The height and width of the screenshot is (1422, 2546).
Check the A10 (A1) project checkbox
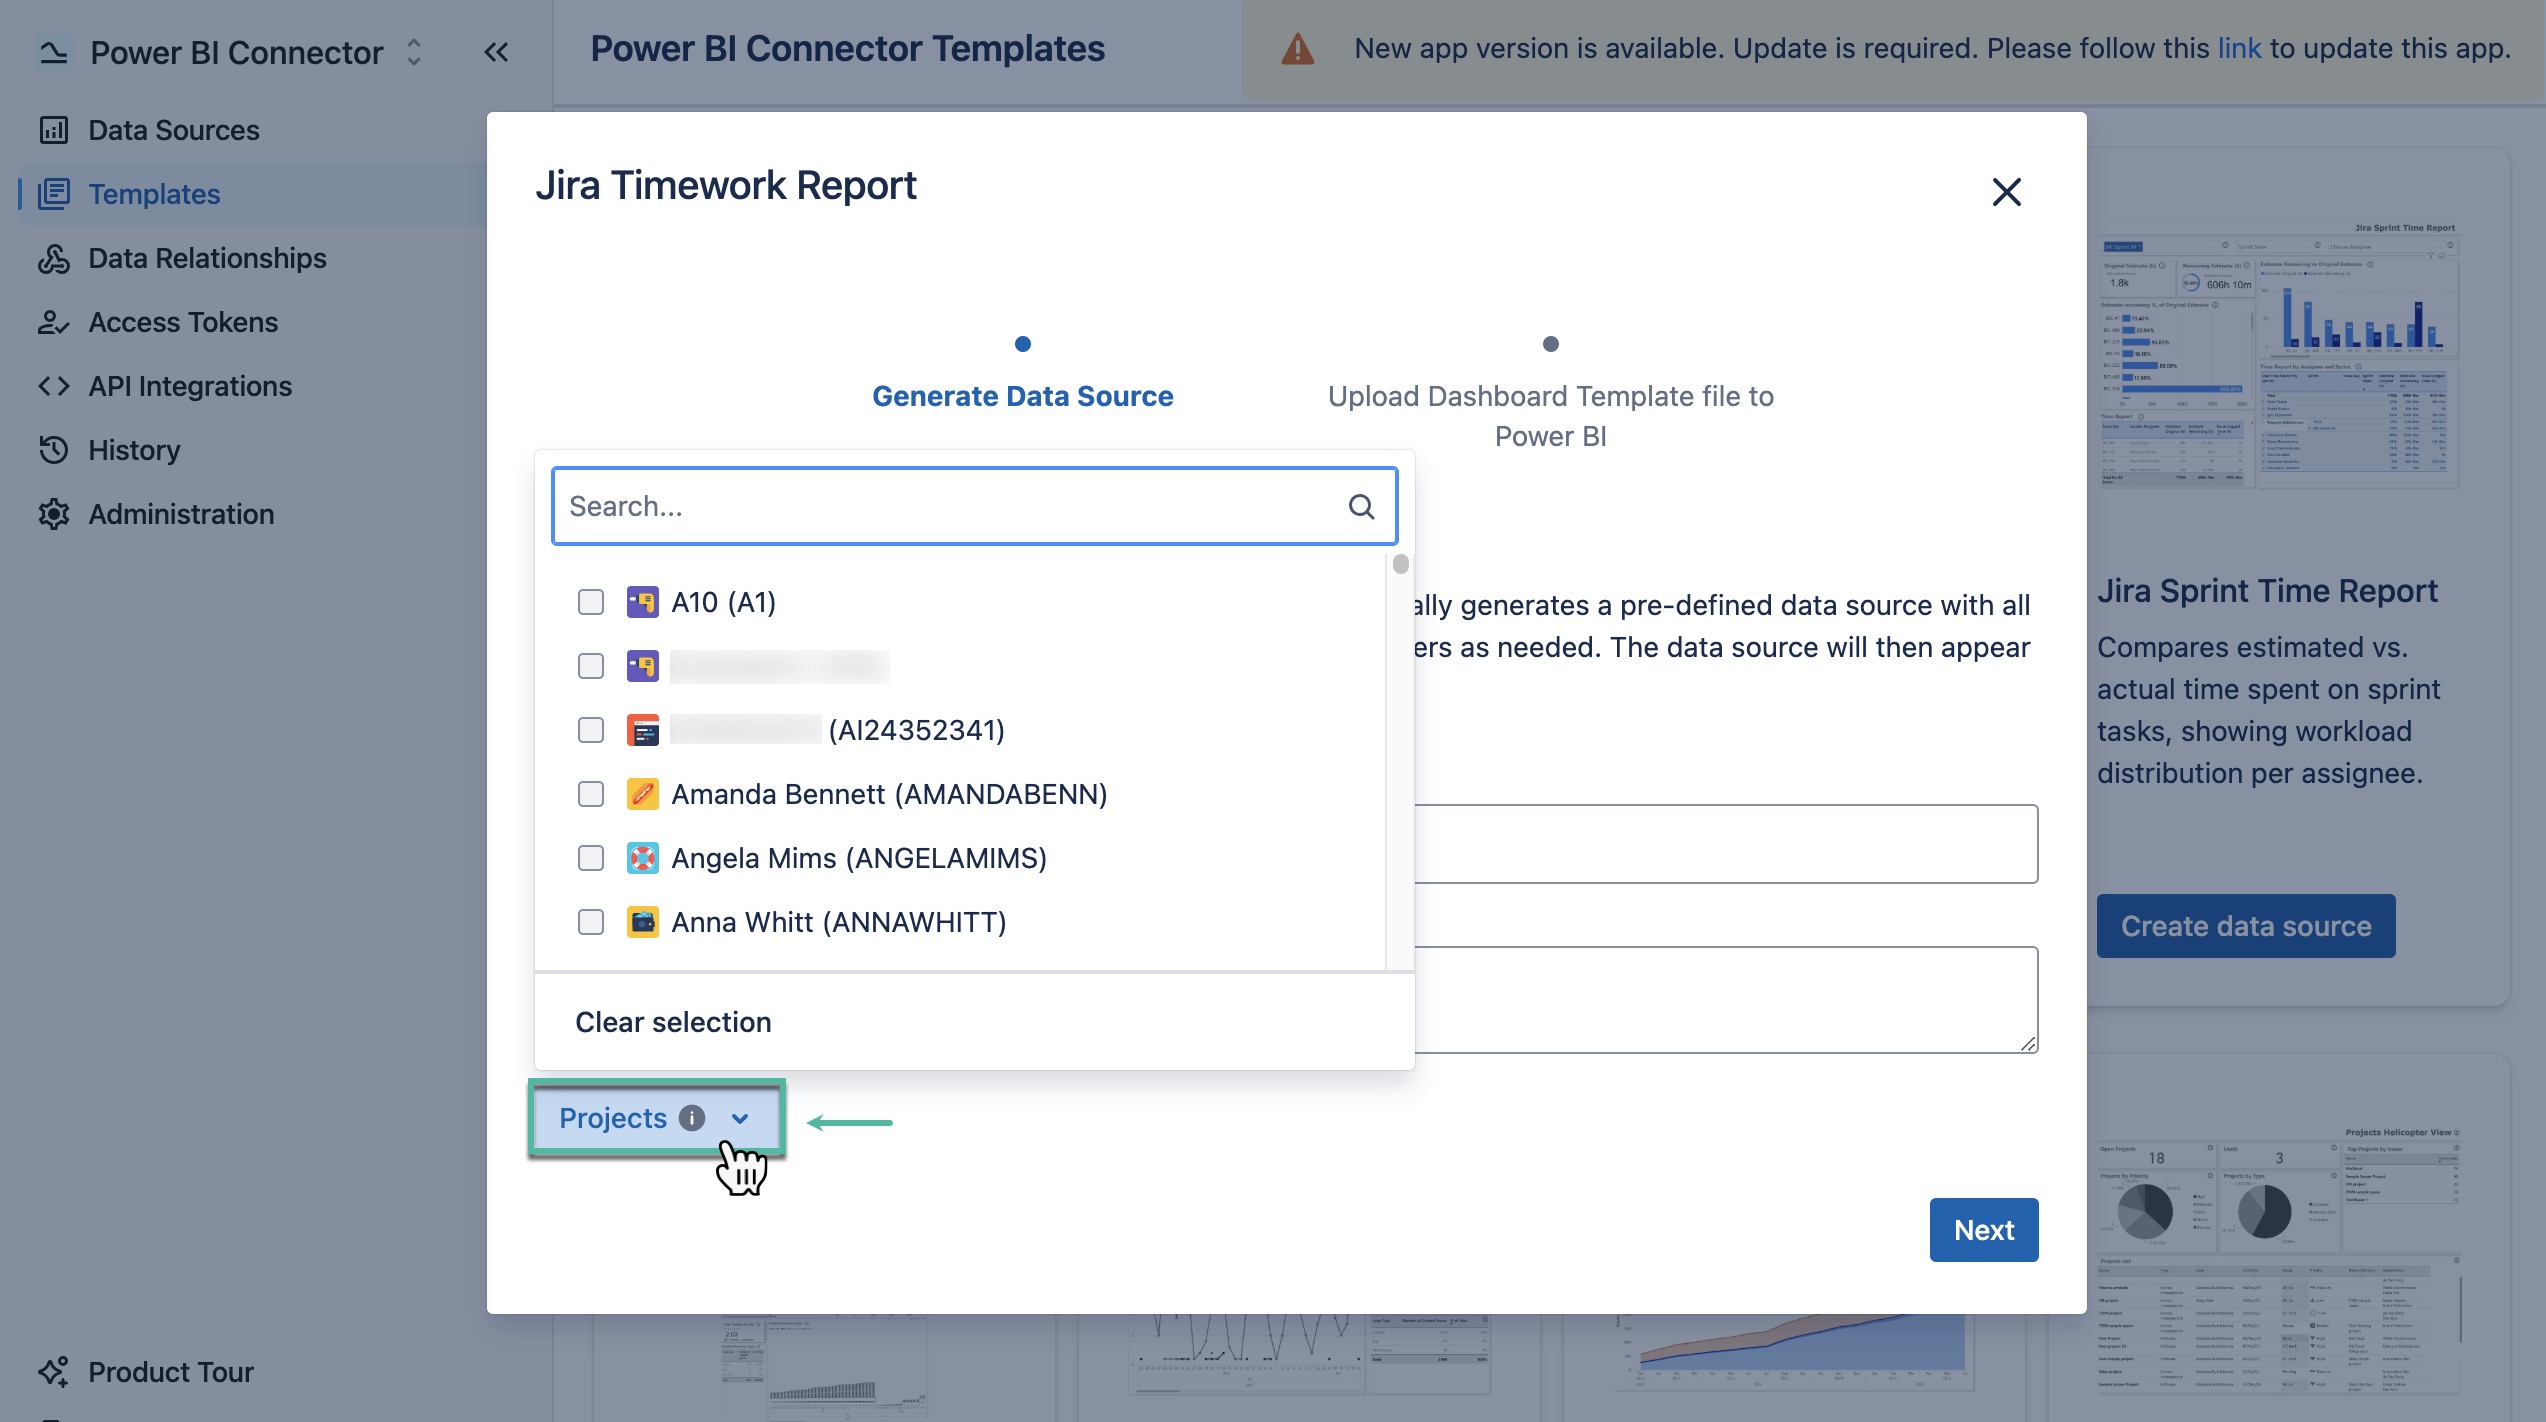[590, 602]
